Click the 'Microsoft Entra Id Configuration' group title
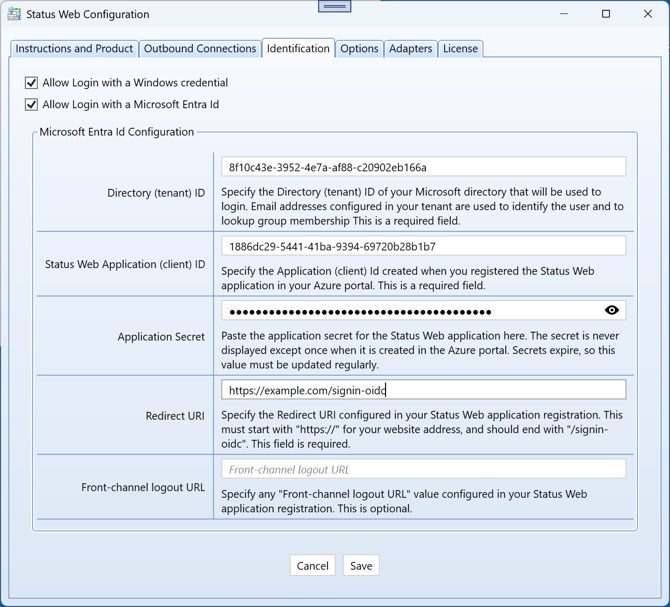This screenshot has width=670, height=607. 116,132
